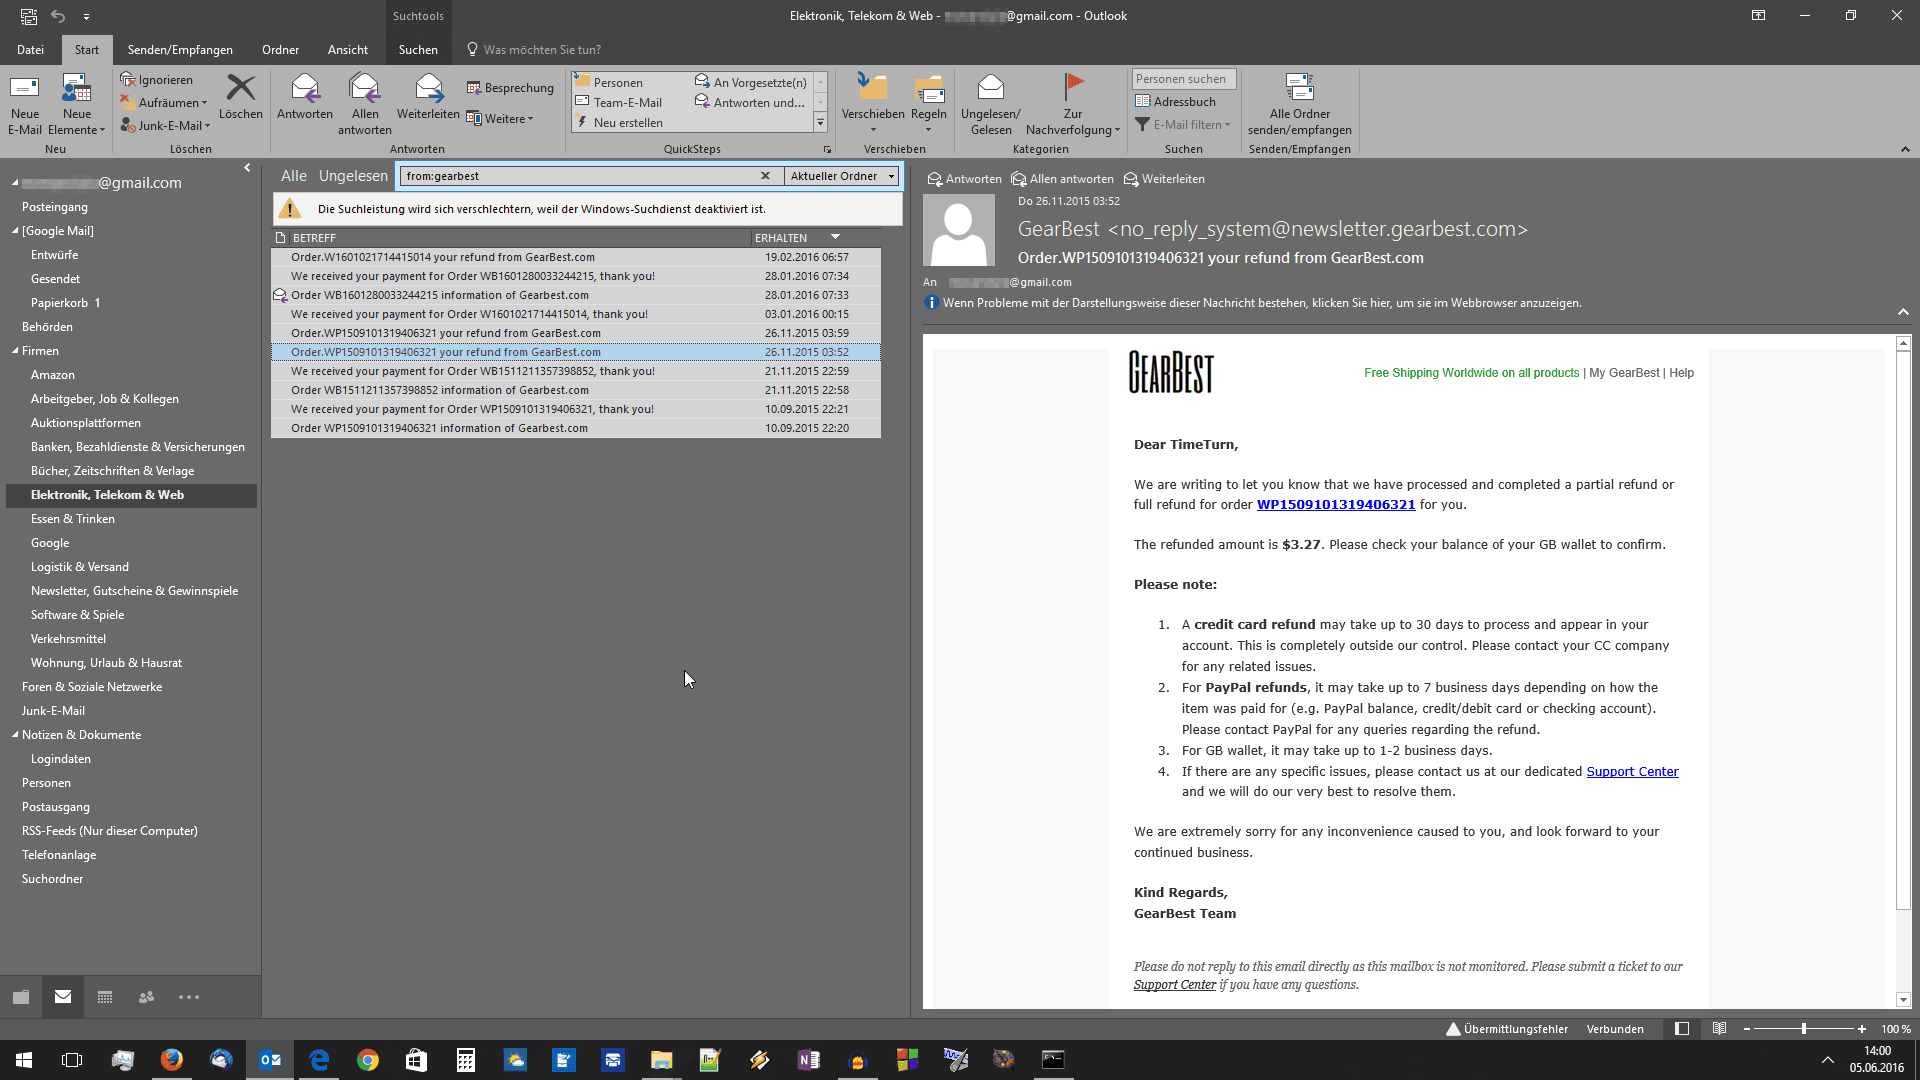This screenshot has height=1080, width=1920.
Task: Open Neue Elemente menu button
Action: pyautogui.click(x=77, y=104)
